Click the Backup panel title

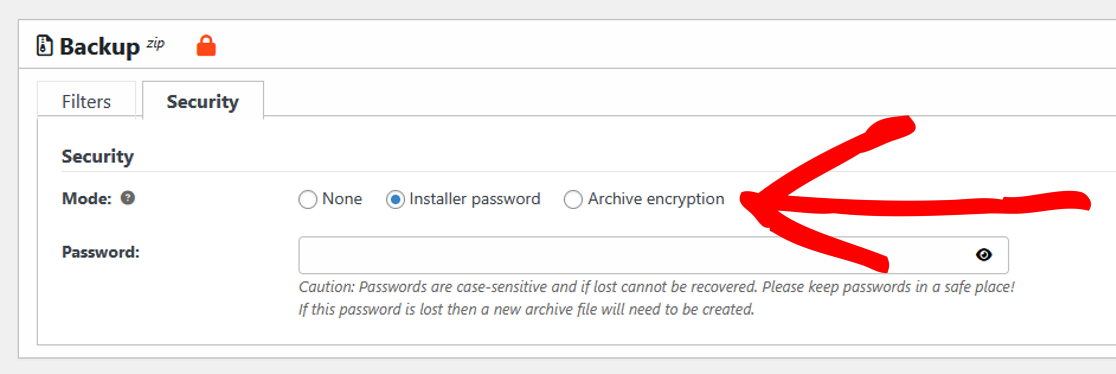(x=100, y=47)
